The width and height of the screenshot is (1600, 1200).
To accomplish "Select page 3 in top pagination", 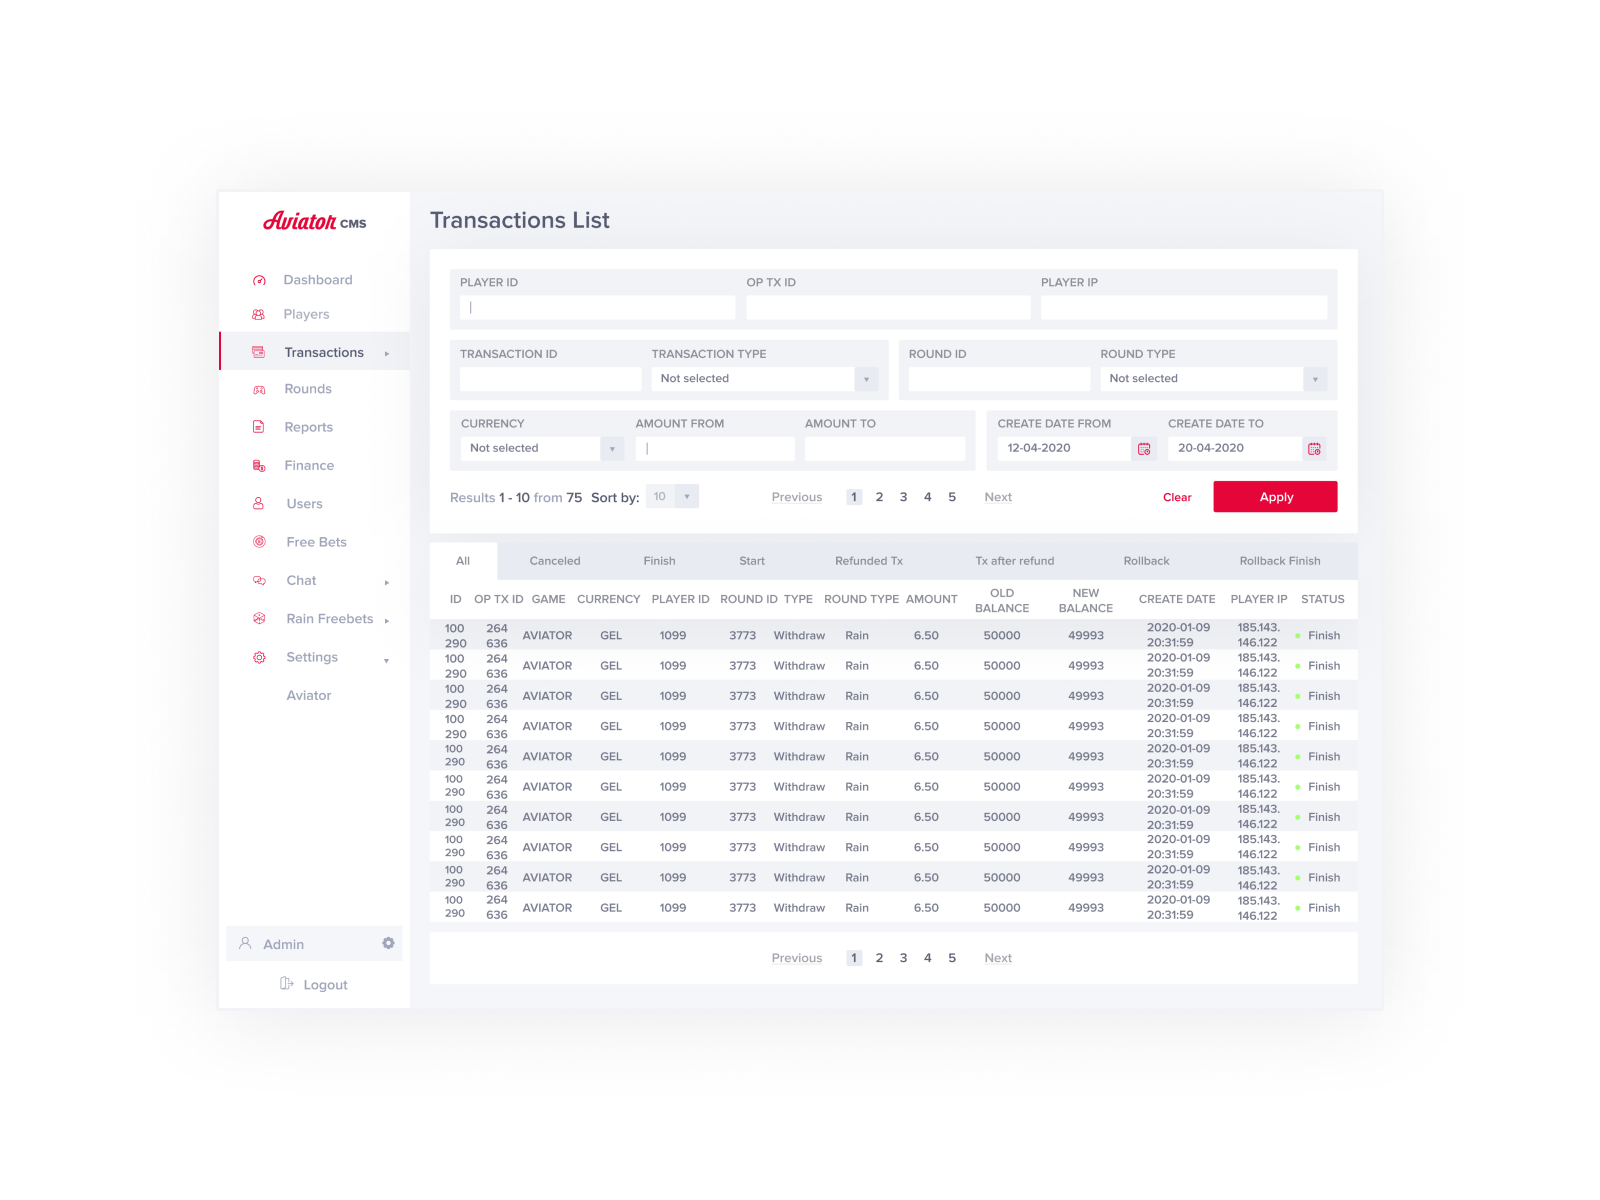I will pos(903,497).
